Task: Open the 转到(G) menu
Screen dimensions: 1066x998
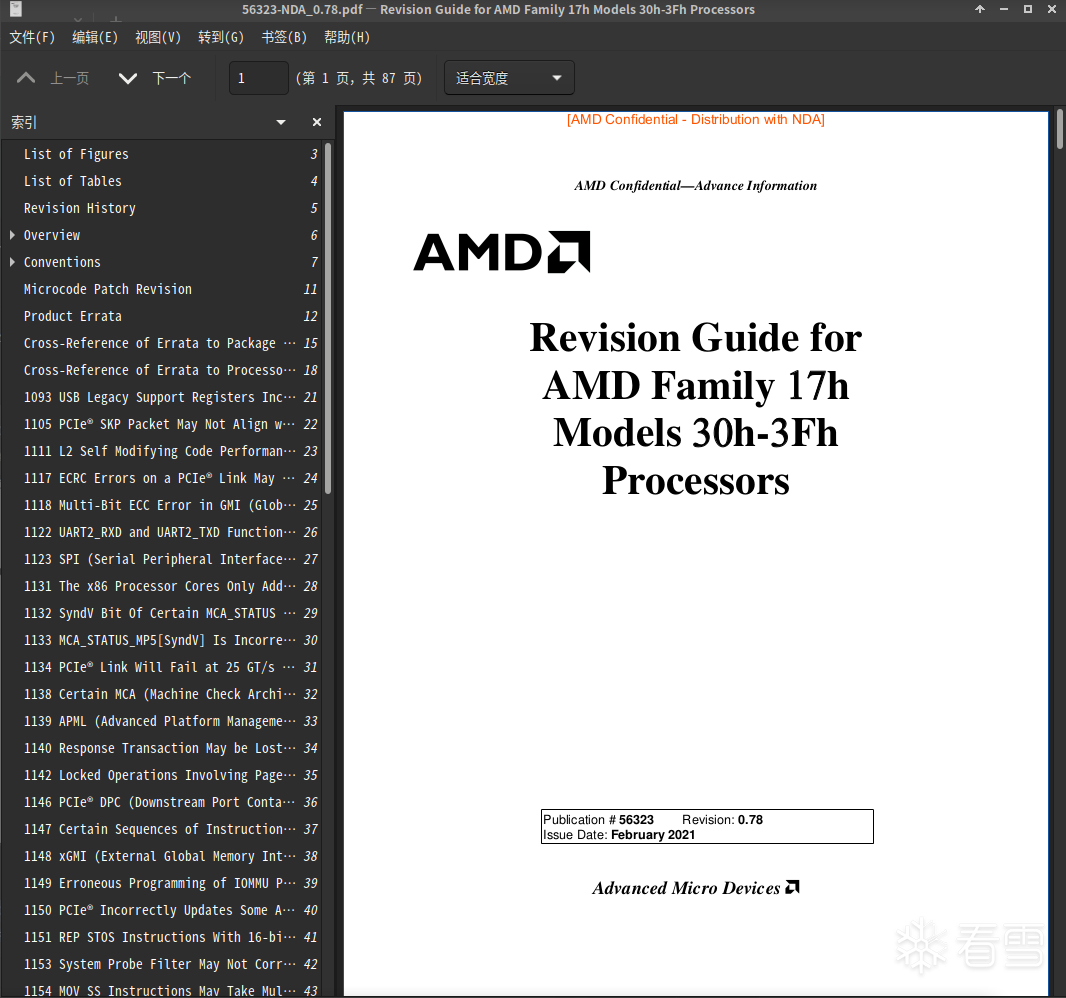Action: pos(221,37)
